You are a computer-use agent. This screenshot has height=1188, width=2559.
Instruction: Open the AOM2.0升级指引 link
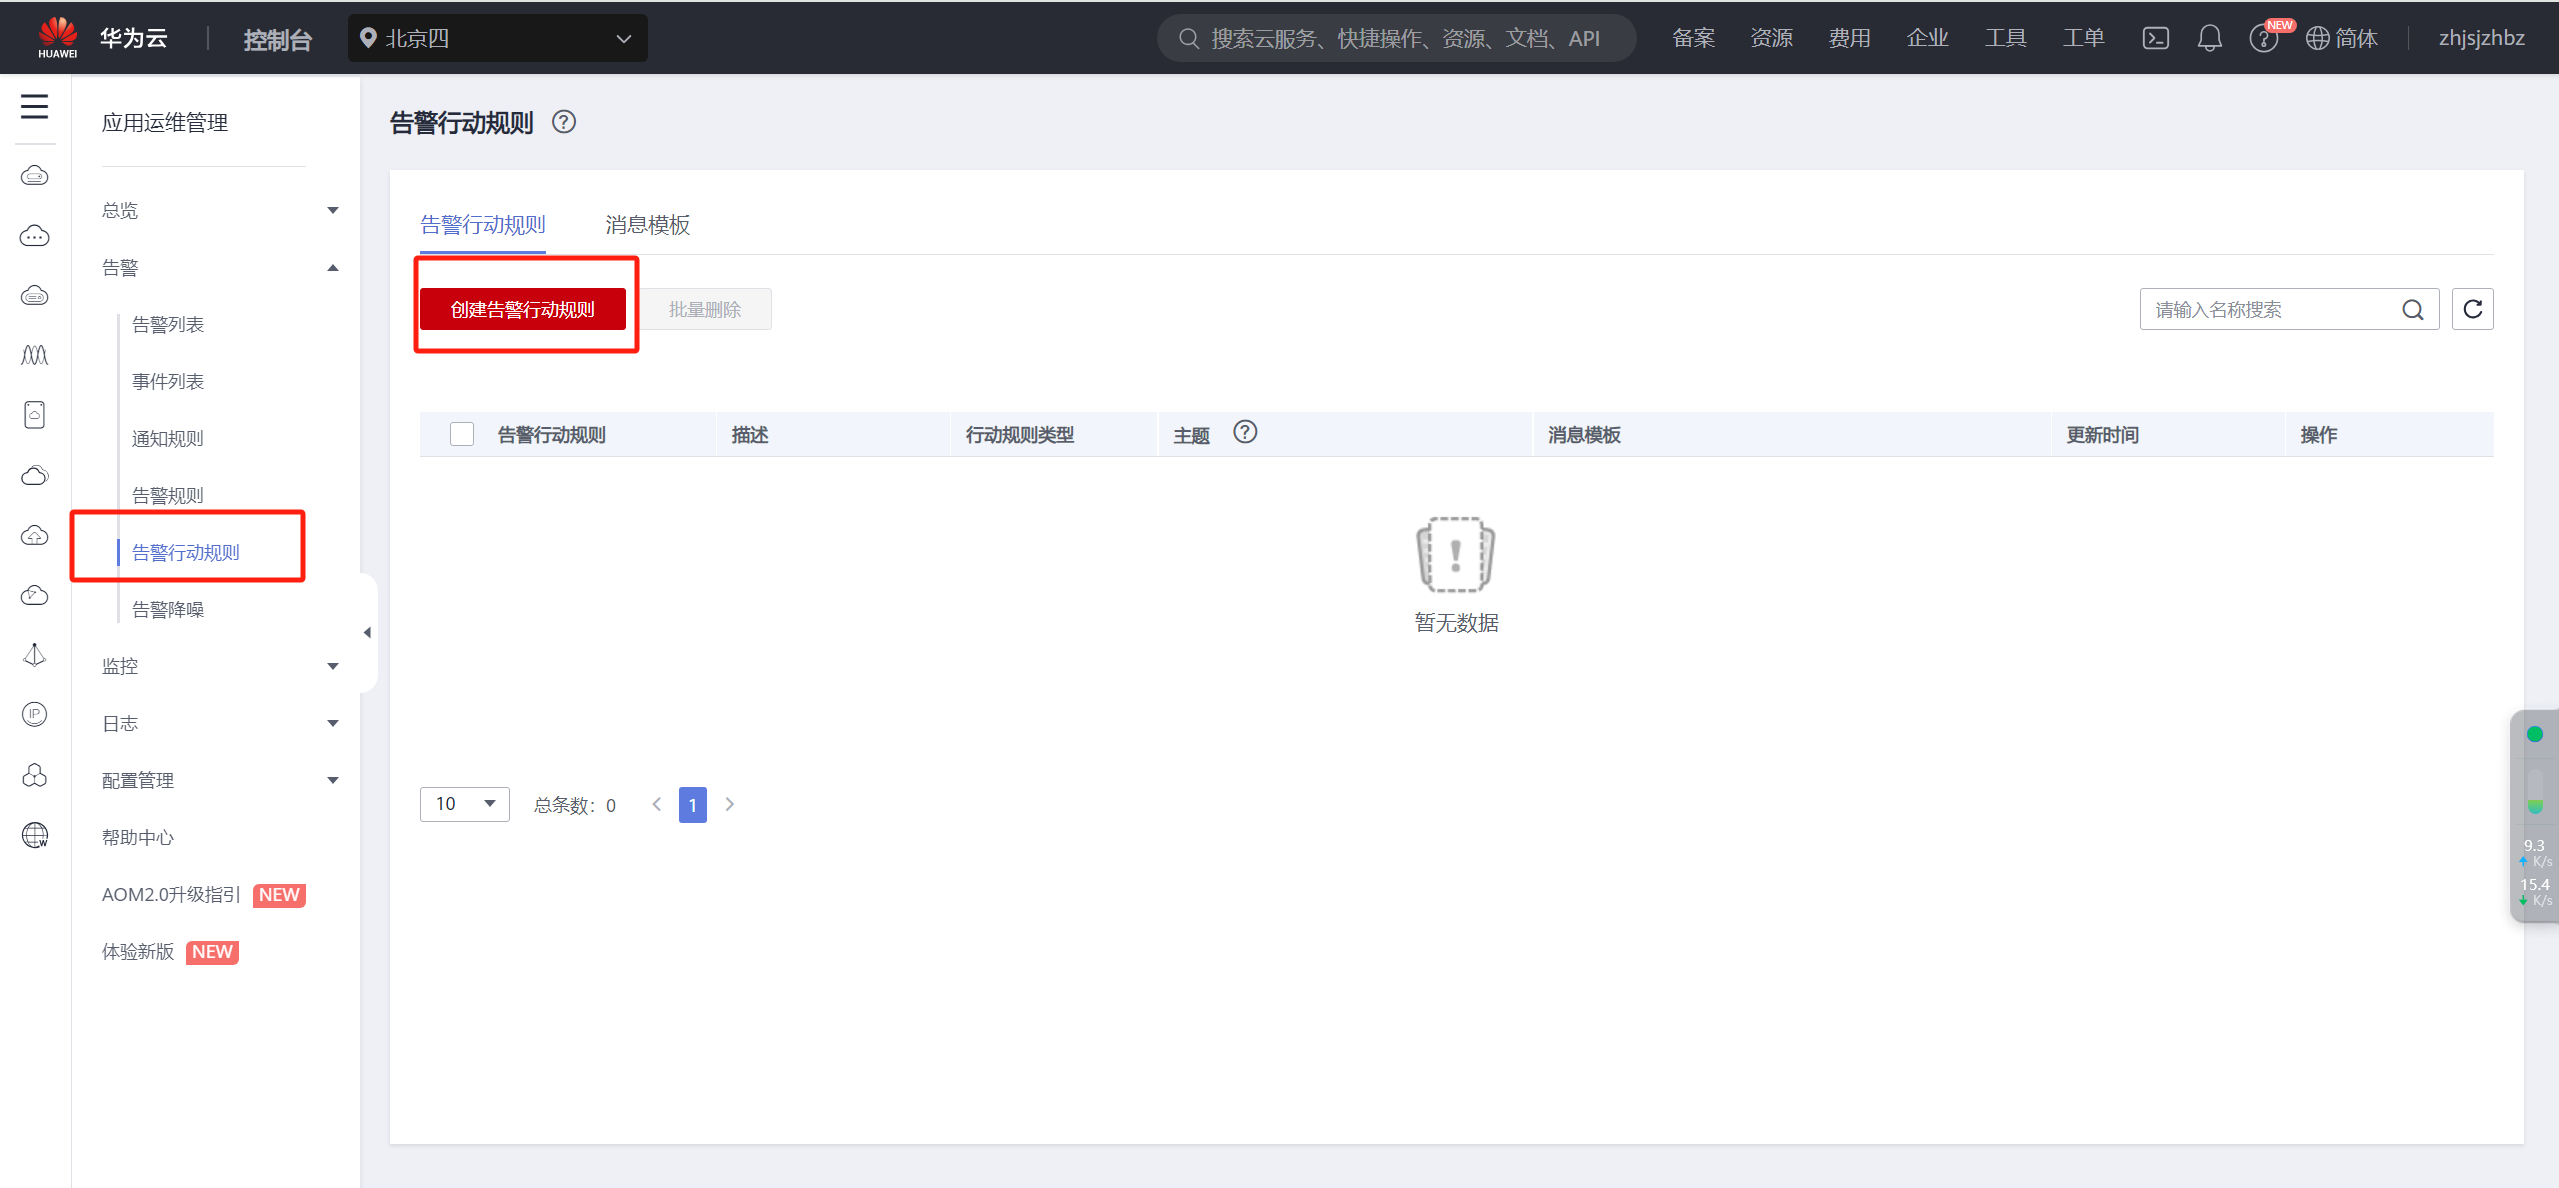click(x=171, y=894)
